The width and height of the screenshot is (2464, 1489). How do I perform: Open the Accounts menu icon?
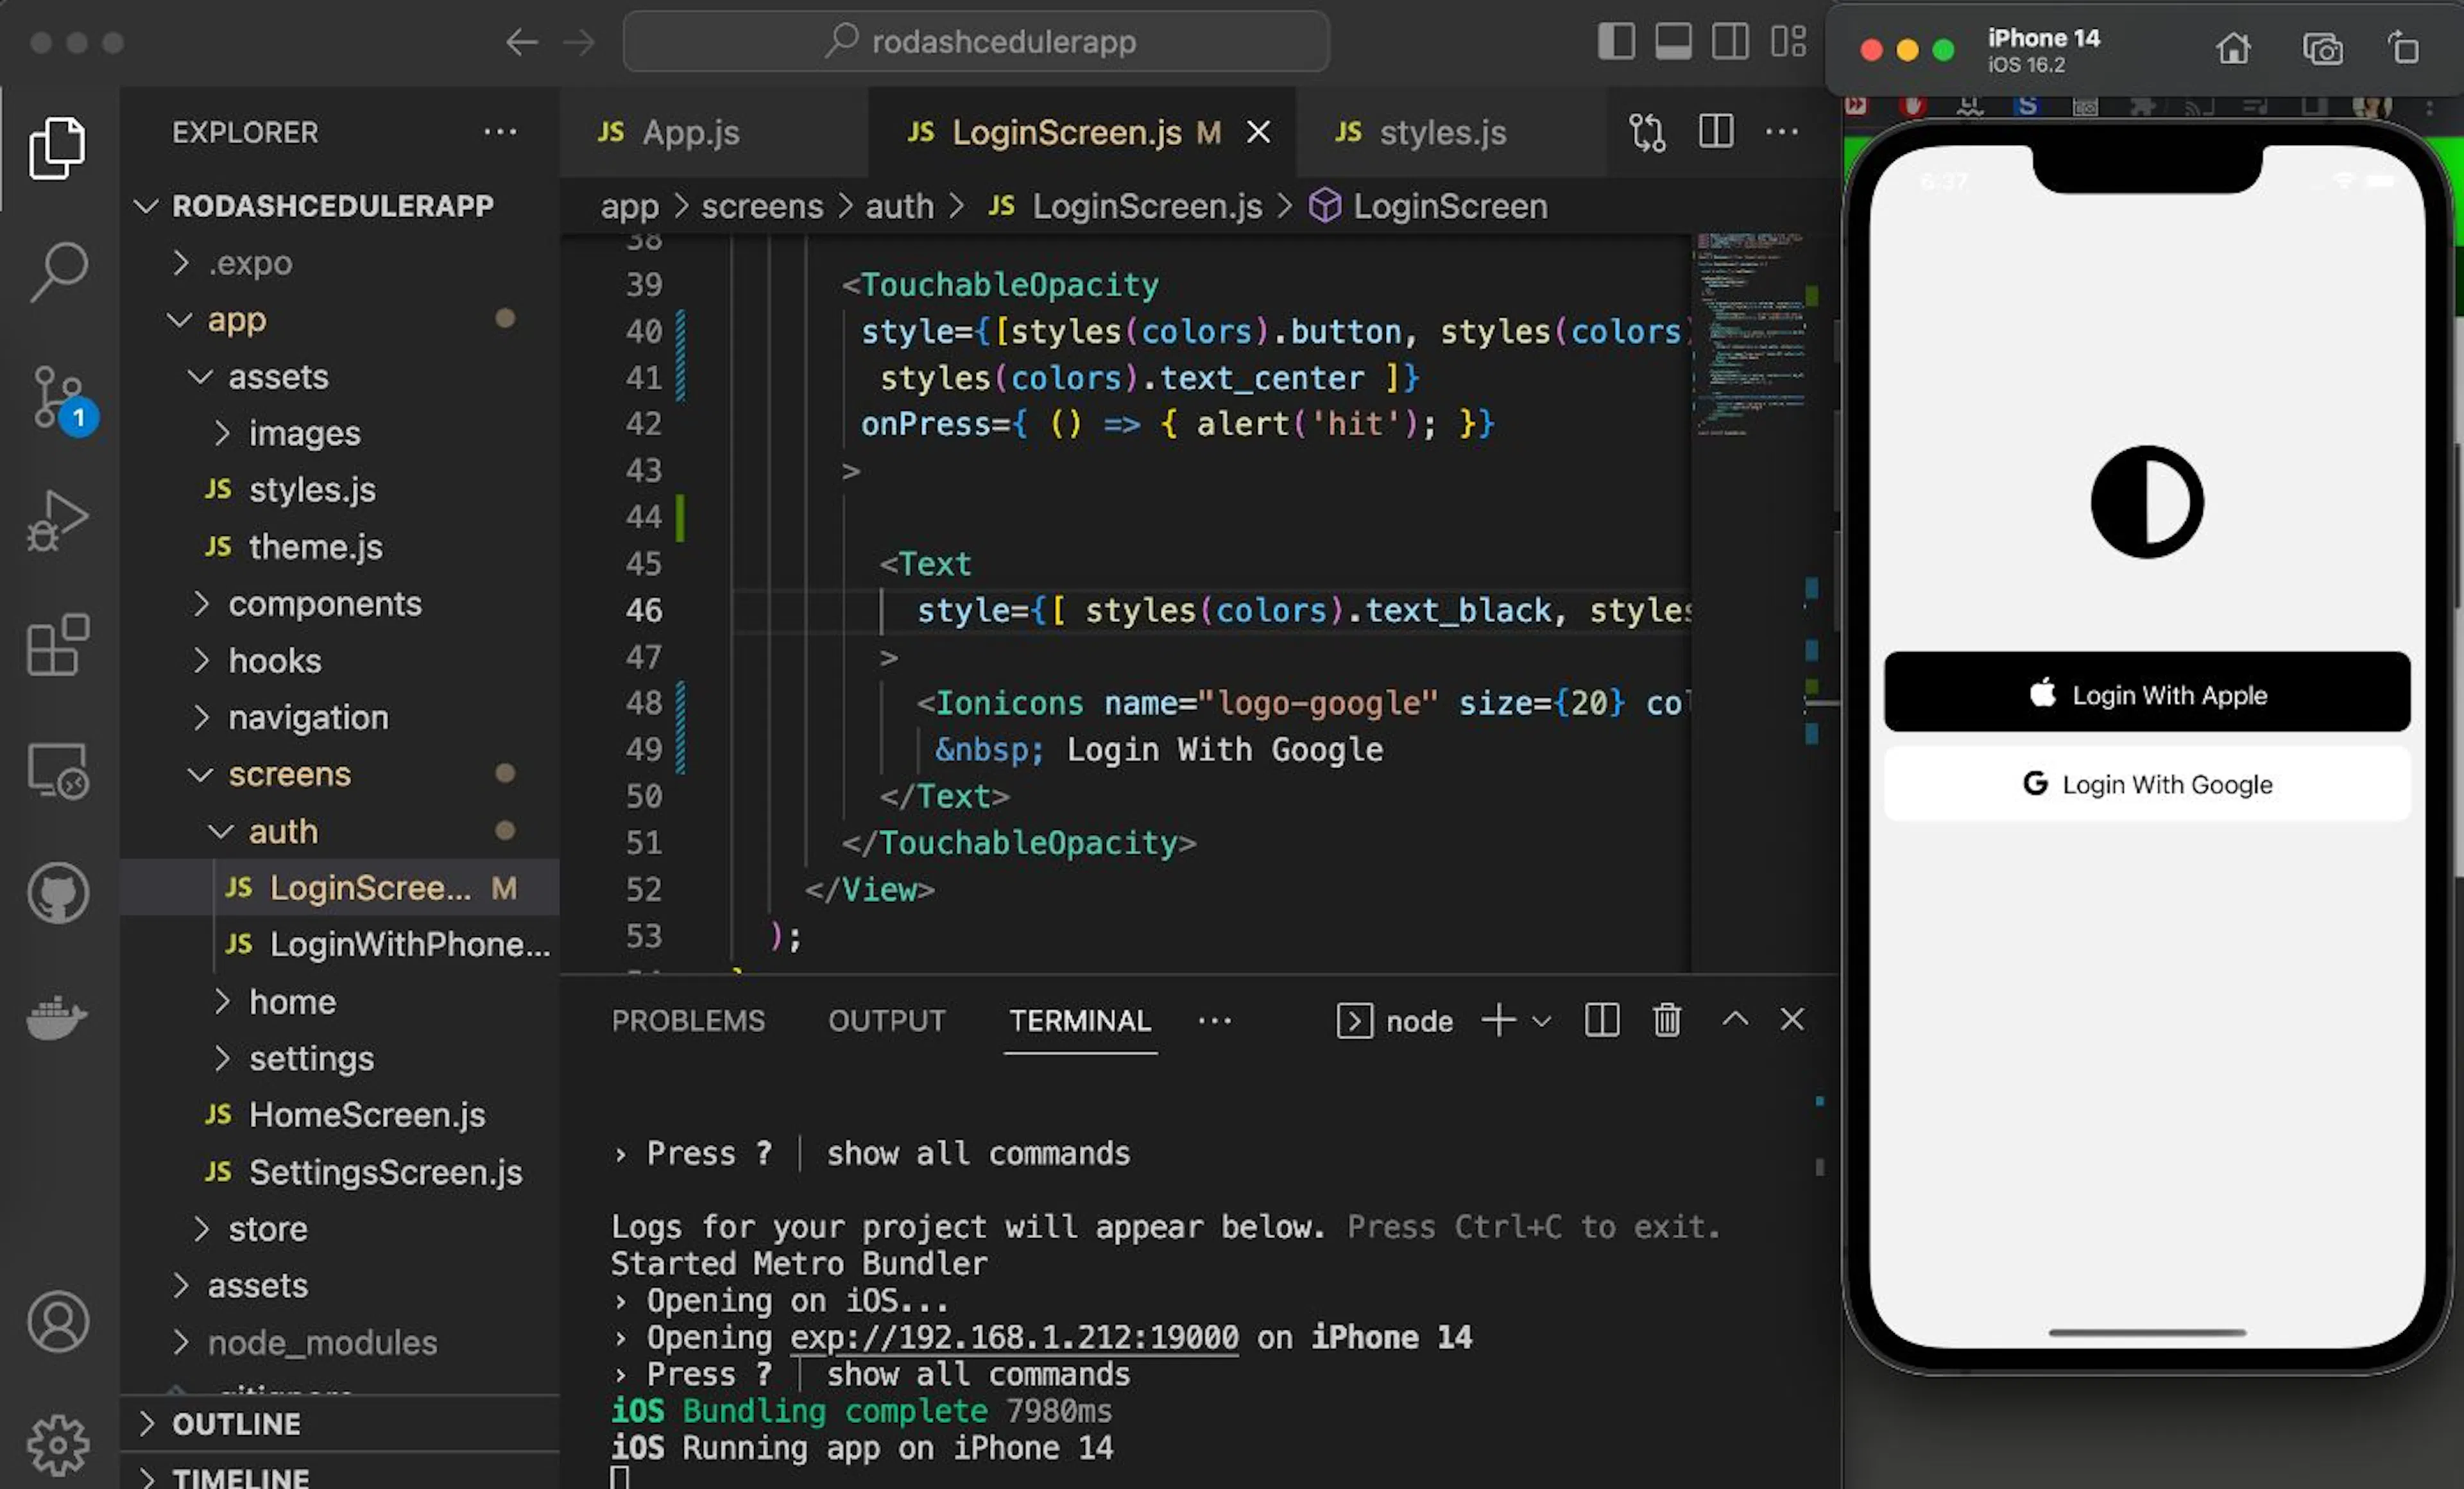coord(57,1322)
